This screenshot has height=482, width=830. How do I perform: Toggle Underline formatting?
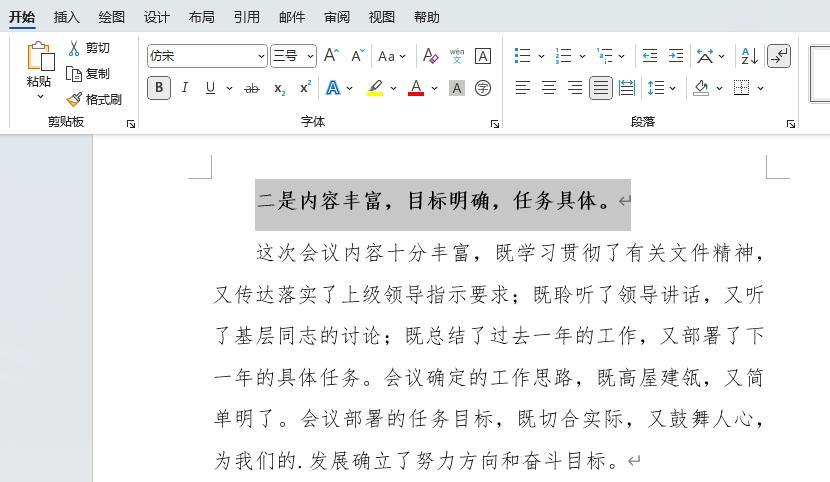tap(210, 88)
